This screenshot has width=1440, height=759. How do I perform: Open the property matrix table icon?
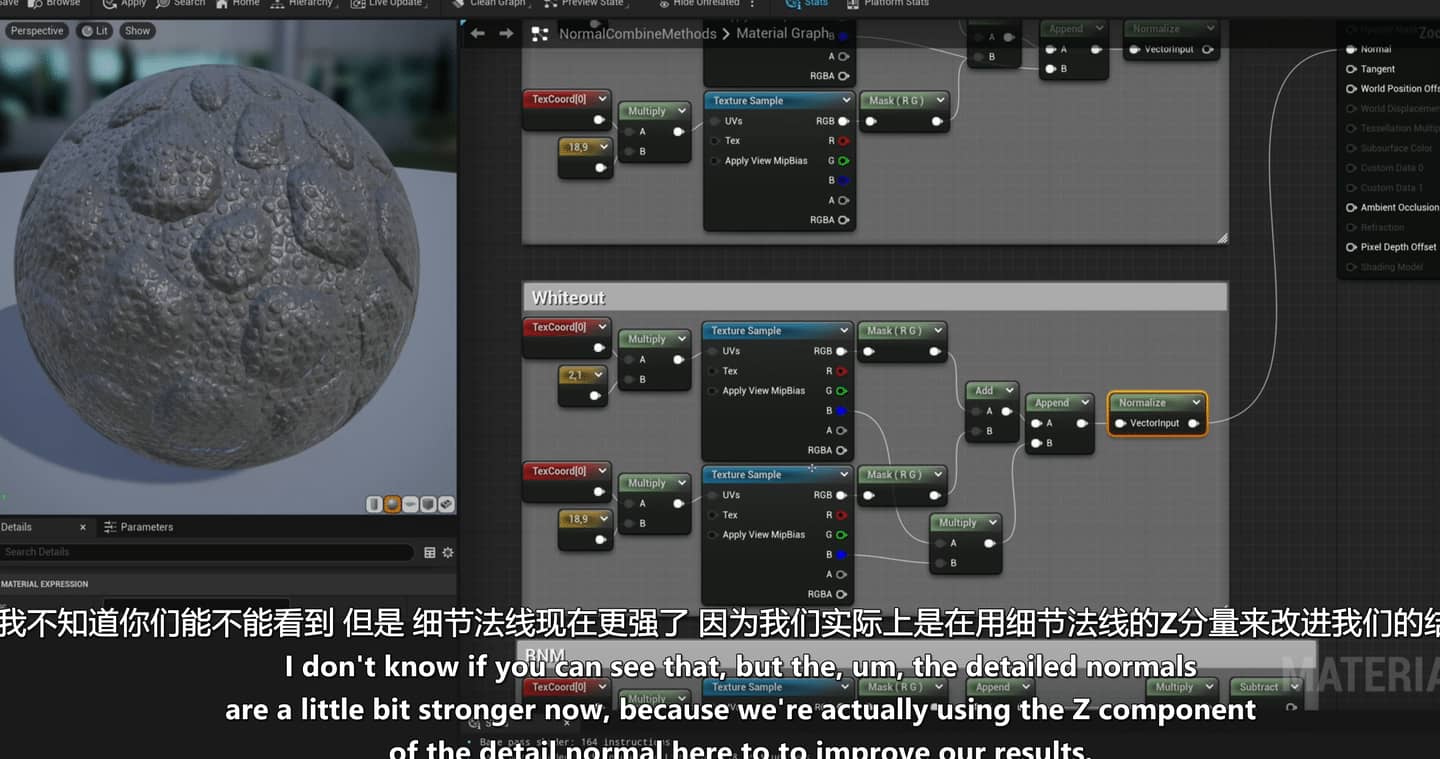point(430,552)
